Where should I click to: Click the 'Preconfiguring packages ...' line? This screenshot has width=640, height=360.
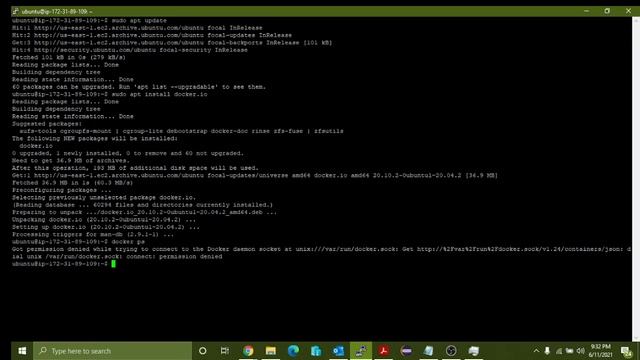(x=61, y=190)
